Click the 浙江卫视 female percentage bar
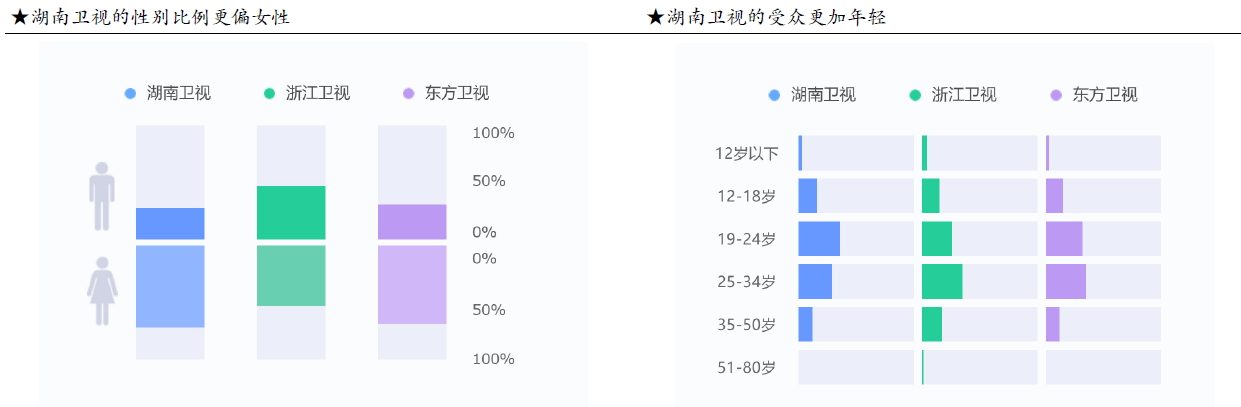The height and width of the screenshot is (407, 1241). pos(291,276)
